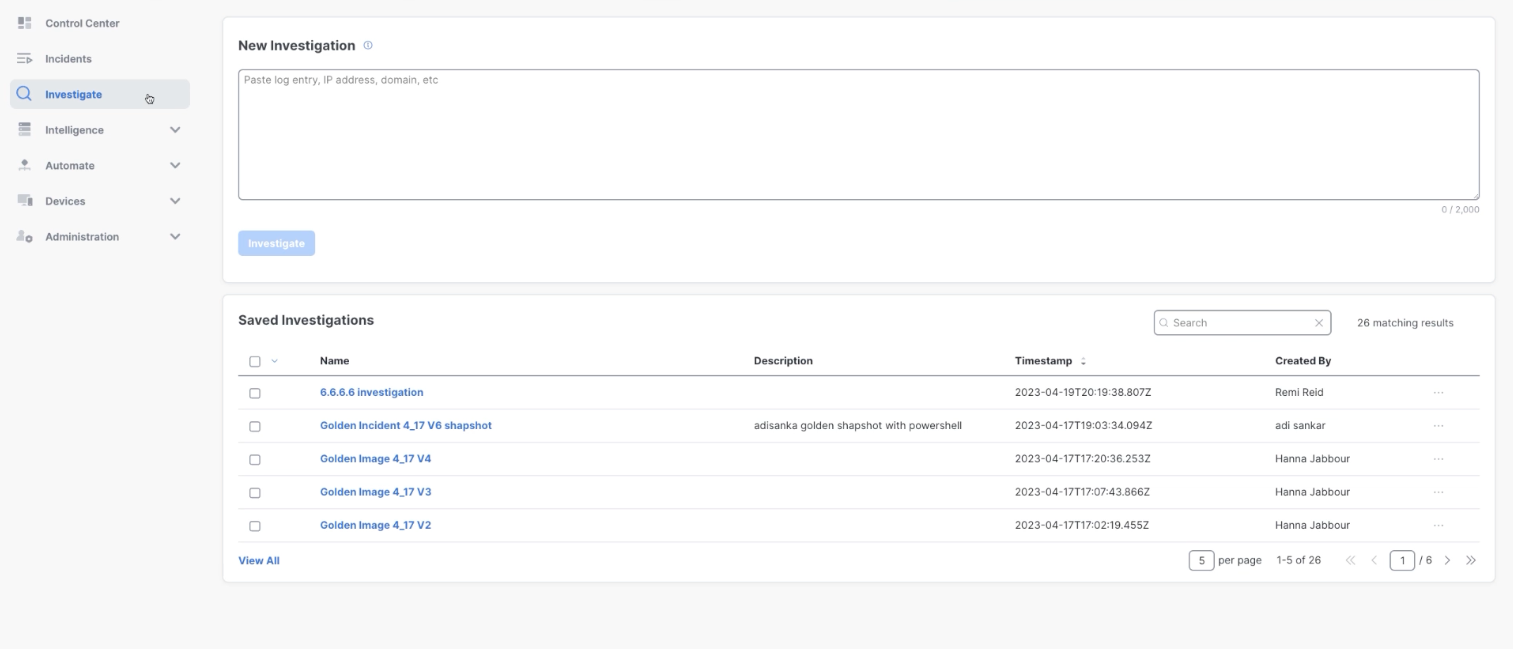Clear the search box with X icon

[1318, 323]
